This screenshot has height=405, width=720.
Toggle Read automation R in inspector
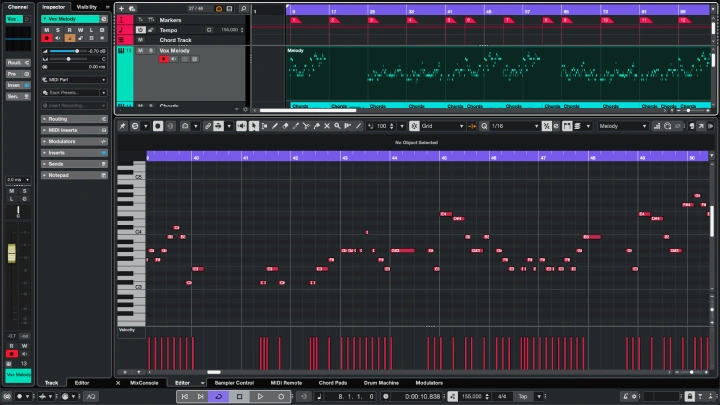[x=69, y=30]
